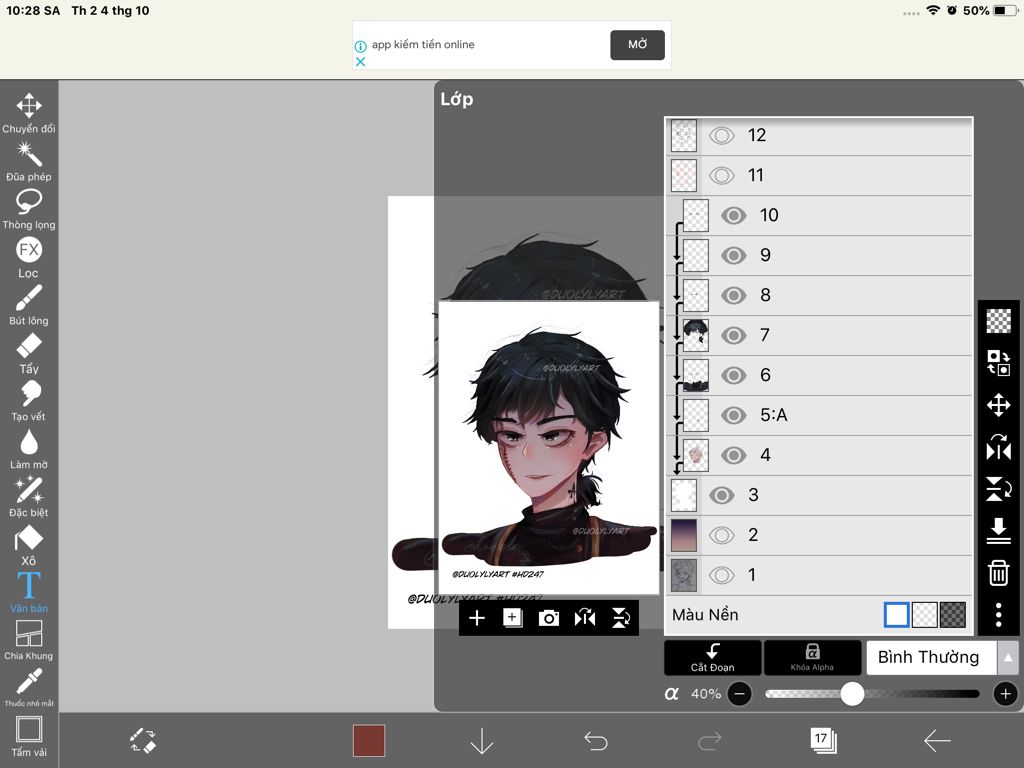Select the Đũa phép magic wand tool

pyautogui.click(x=29, y=161)
